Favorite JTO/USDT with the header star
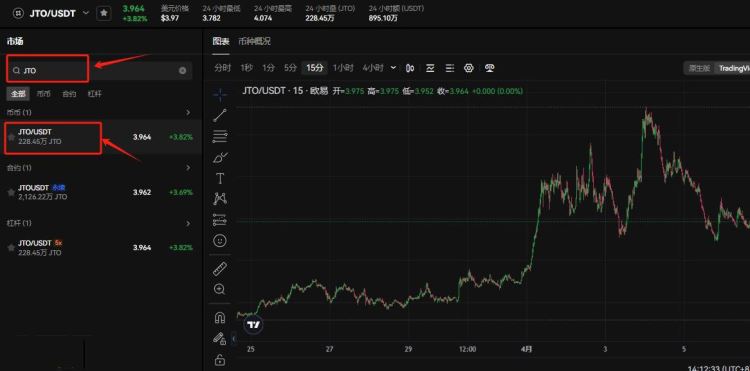This screenshot has height=371, width=750. (x=104, y=13)
